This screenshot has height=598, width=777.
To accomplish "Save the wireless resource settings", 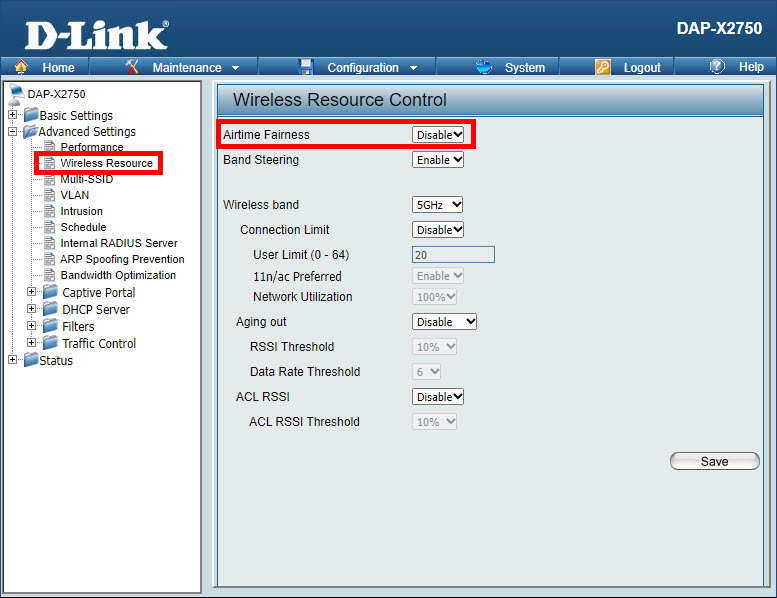I will [x=714, y=461].
